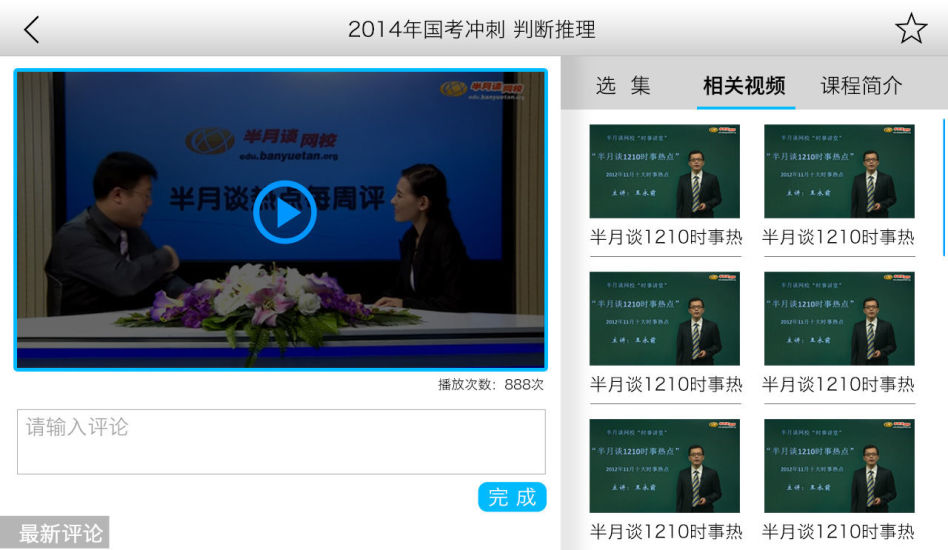Submit comment with the 完成 button
The height and width of the screenshot is (550, 948).
click(x=512, y=497)
